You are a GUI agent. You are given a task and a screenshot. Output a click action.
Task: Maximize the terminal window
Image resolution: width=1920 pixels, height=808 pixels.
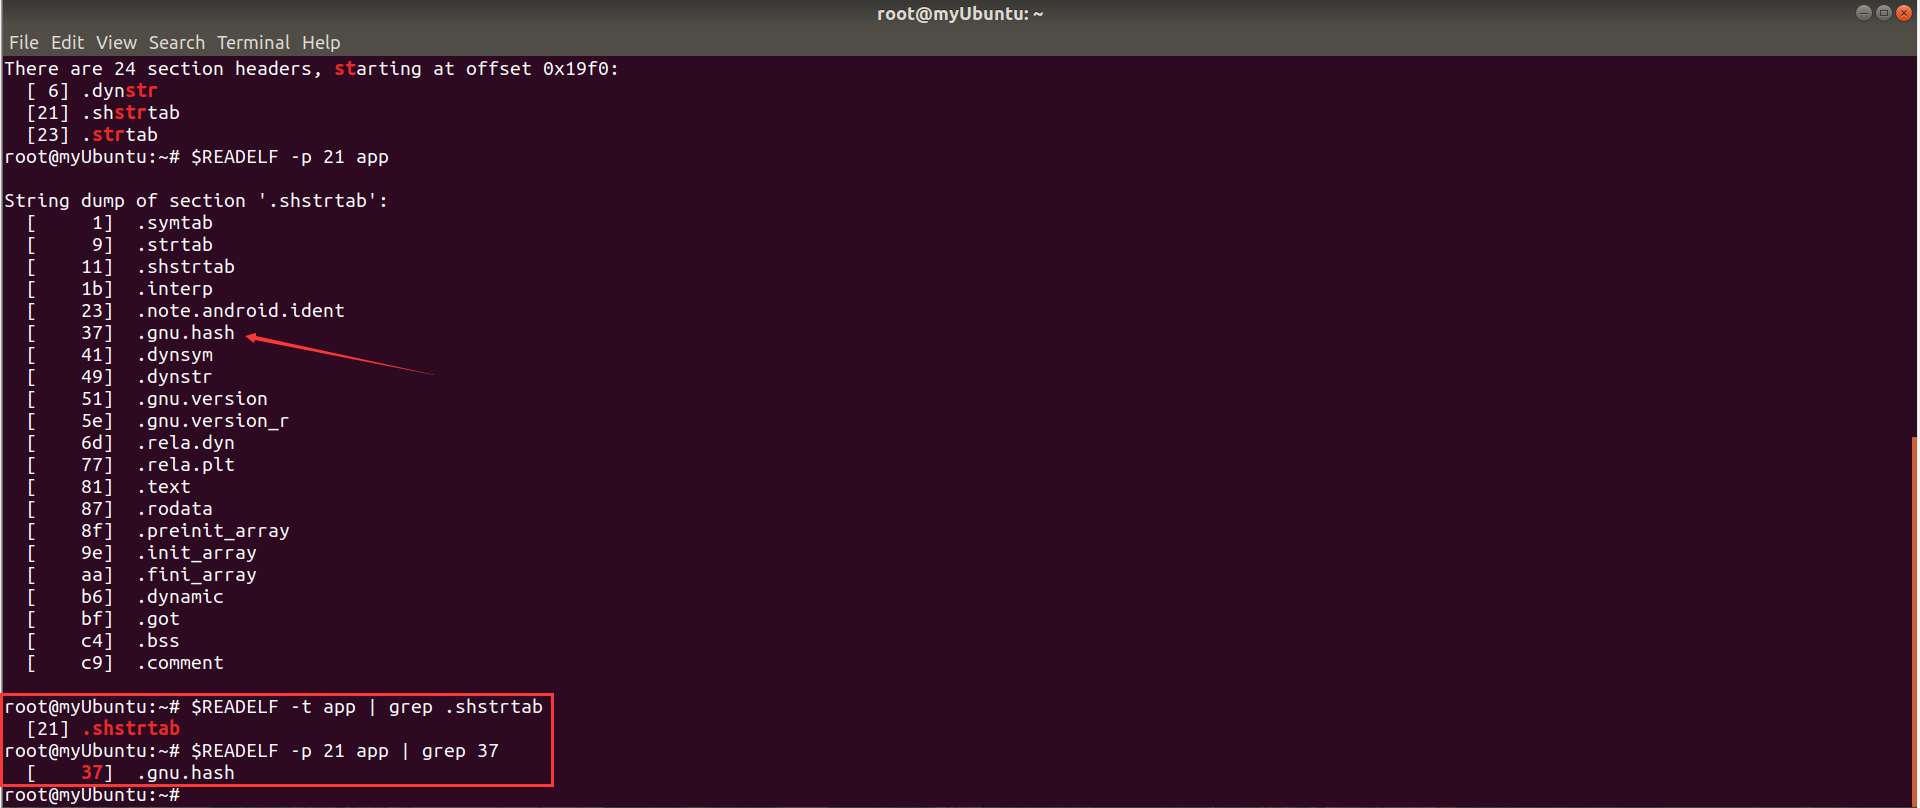coord(1883,13)
